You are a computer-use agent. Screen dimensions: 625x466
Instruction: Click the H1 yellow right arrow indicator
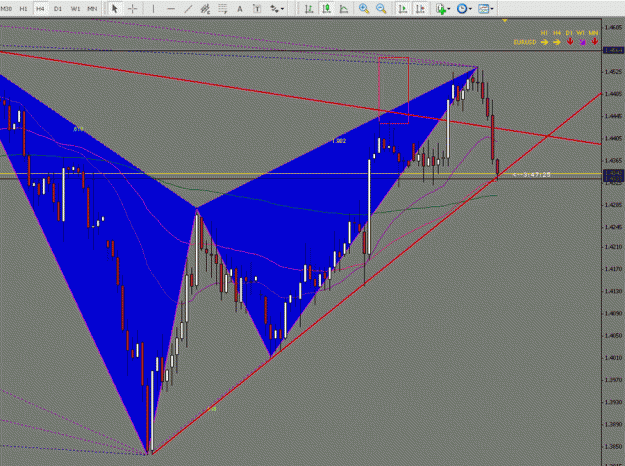[544, 42]
